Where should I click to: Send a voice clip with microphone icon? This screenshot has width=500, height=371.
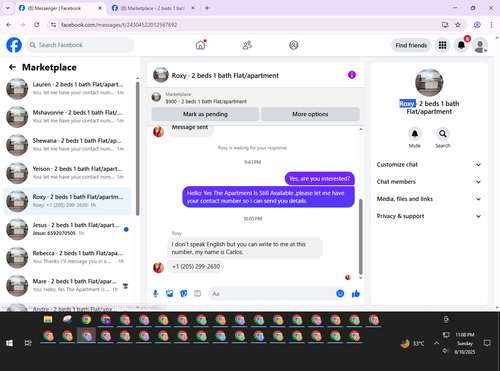click(155, 294)
